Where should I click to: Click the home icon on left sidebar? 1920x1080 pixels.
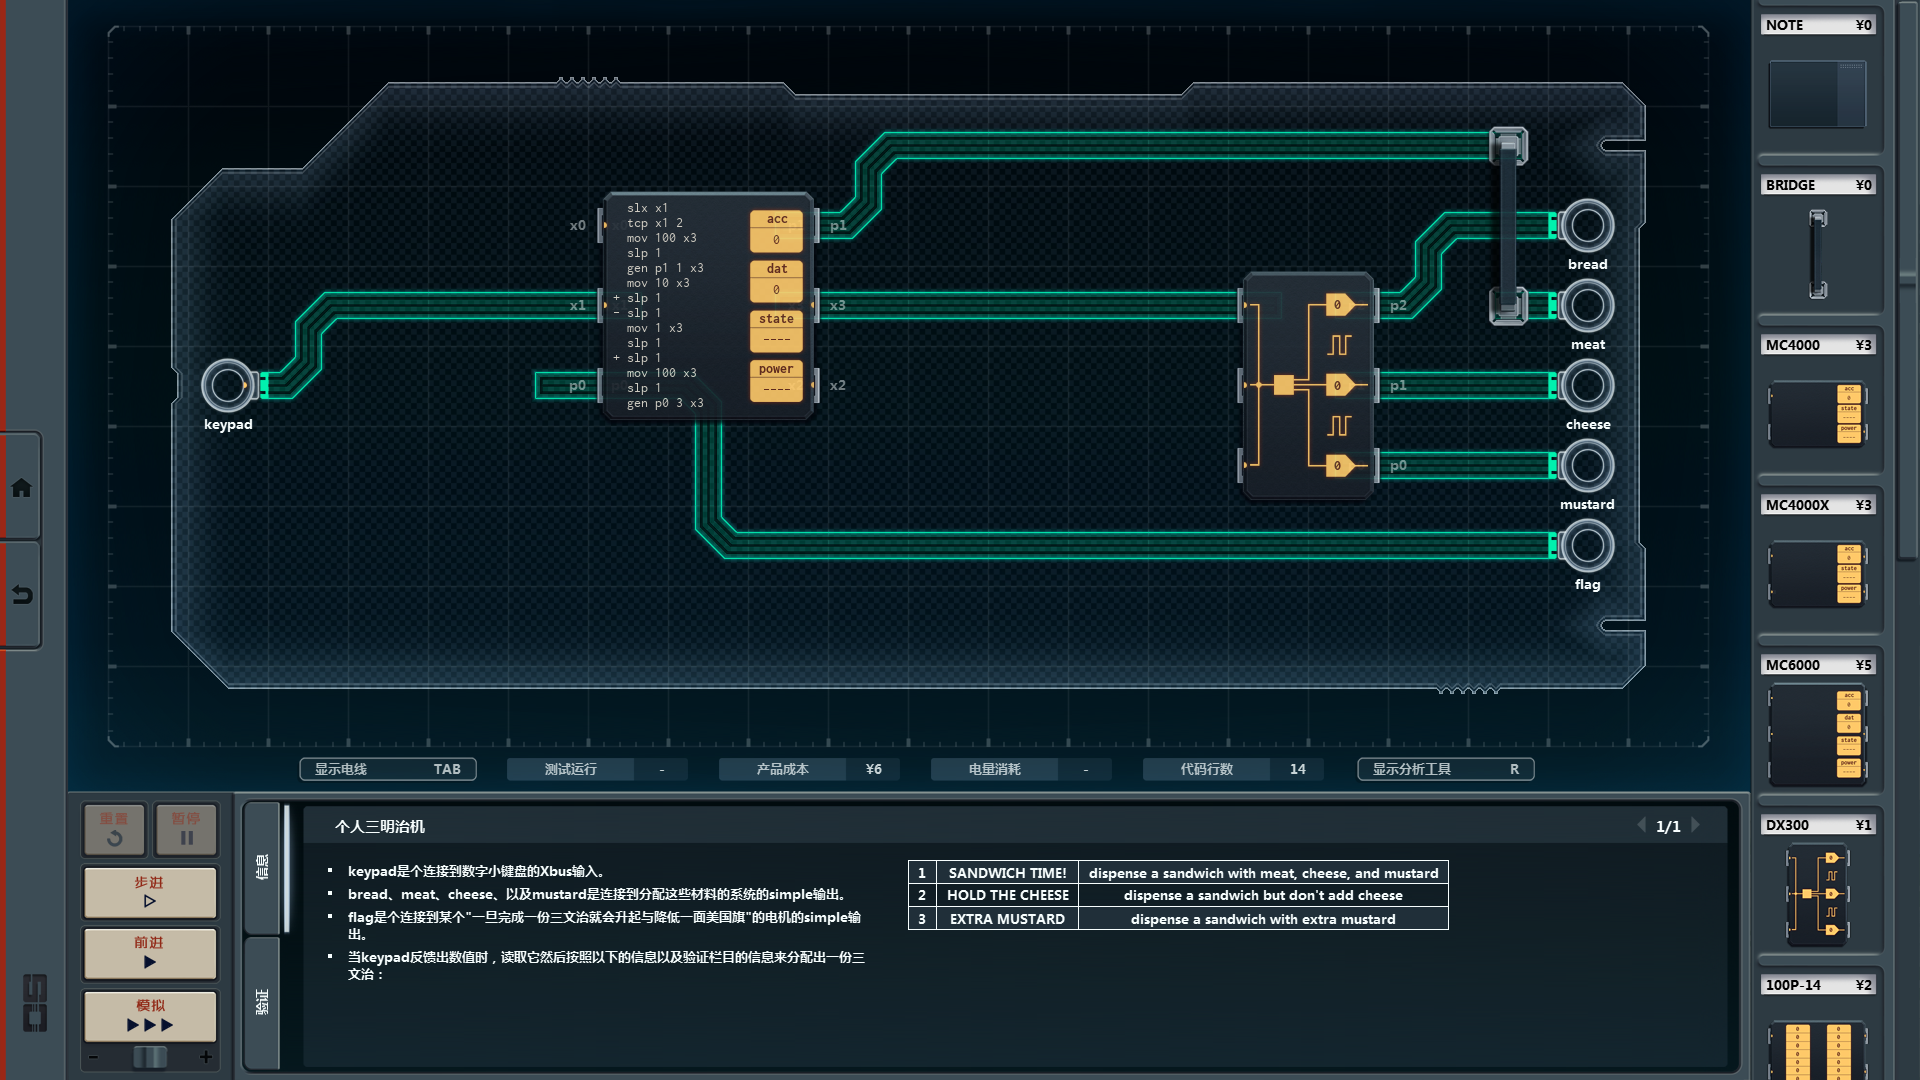(21, 488)
